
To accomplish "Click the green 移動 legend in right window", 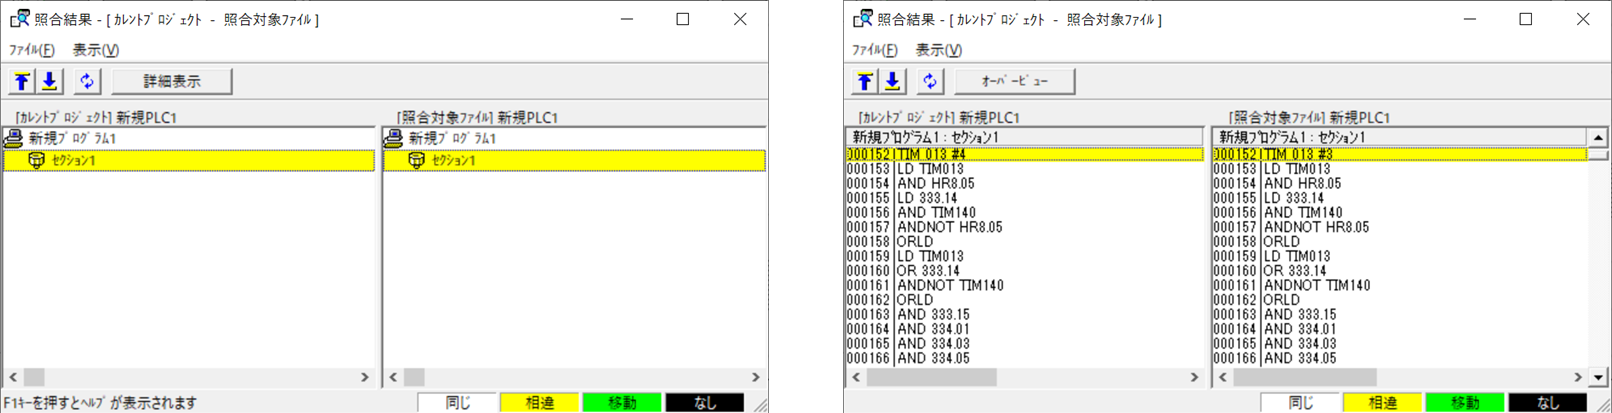I will pos(1465,402).
